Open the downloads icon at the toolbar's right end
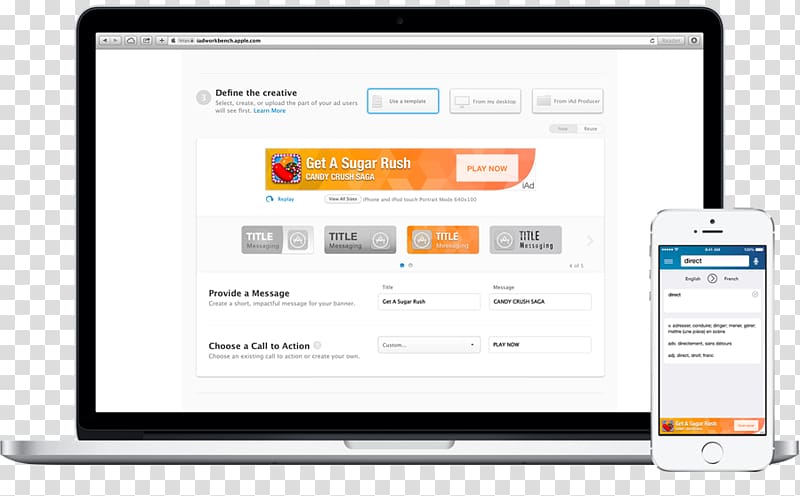This screenshot has width=800, height=496. coord(694,40)
